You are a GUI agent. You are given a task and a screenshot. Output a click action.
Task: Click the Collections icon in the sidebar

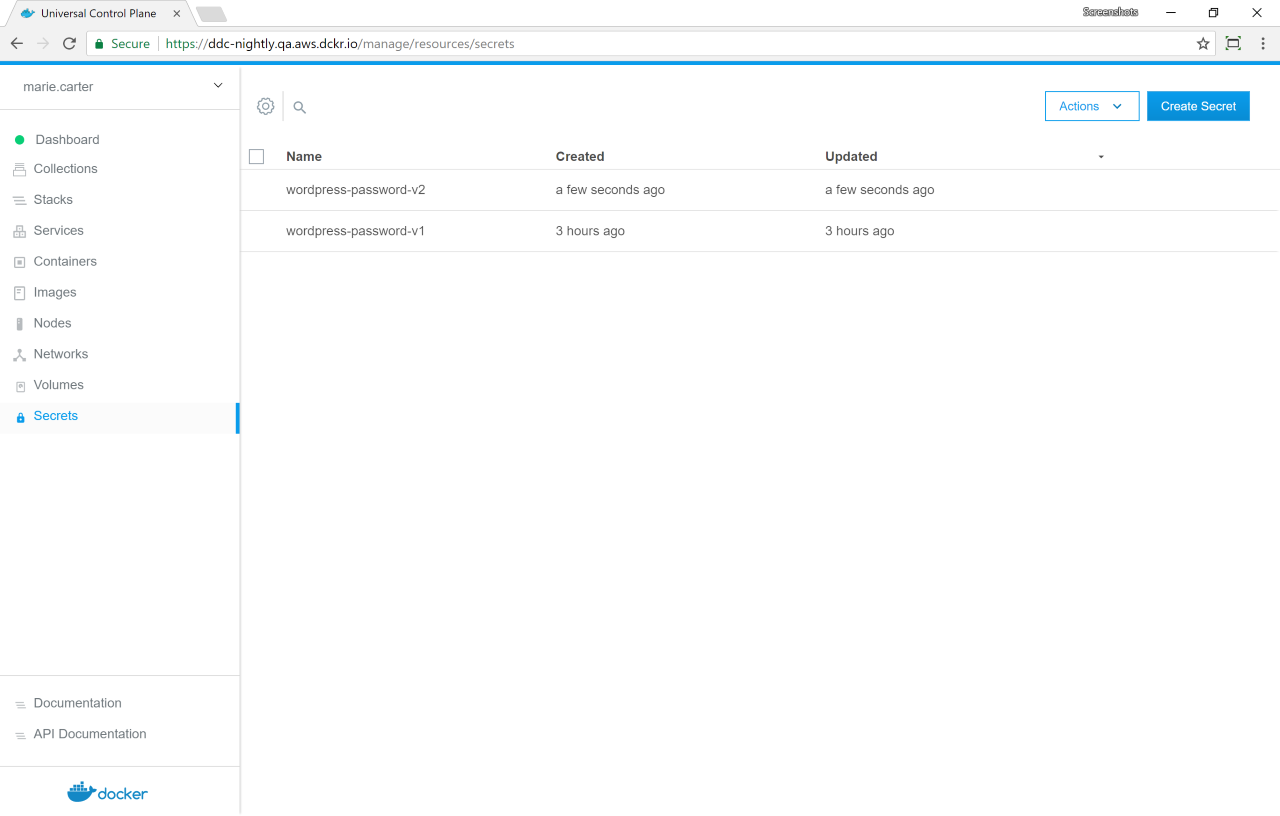19,169
